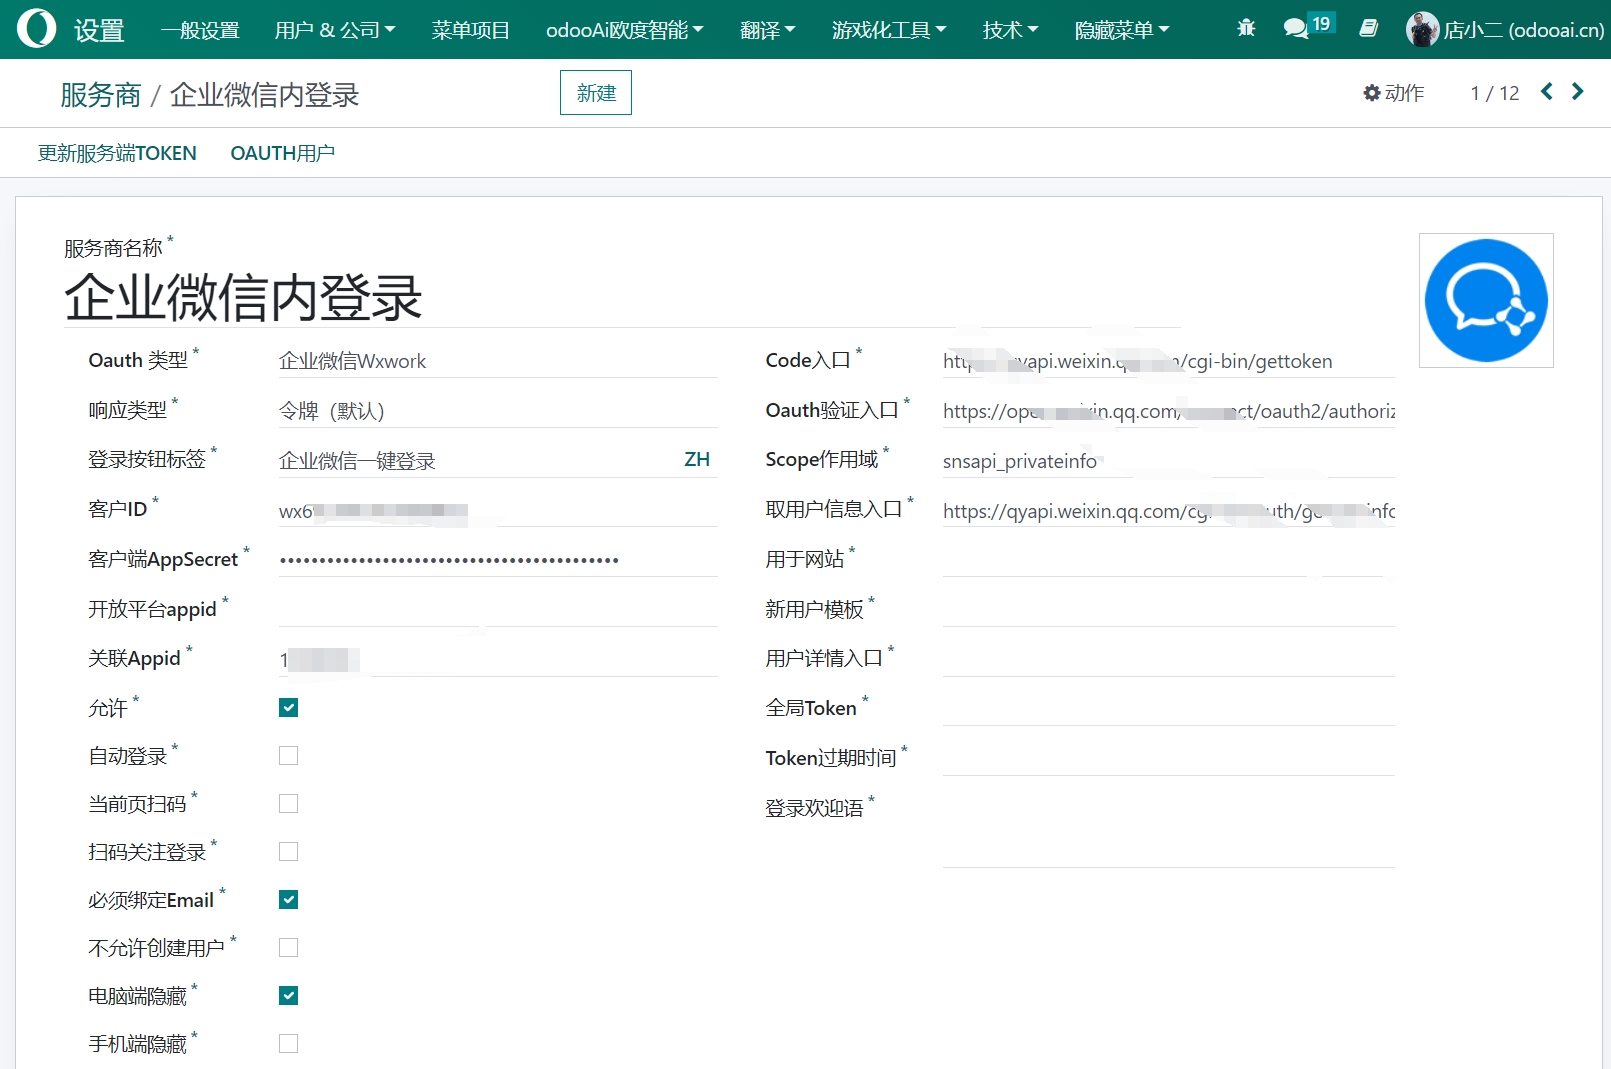Open the debug bug icon menu
This screenshot has width=1611, height=1069.
(1246, 28)
